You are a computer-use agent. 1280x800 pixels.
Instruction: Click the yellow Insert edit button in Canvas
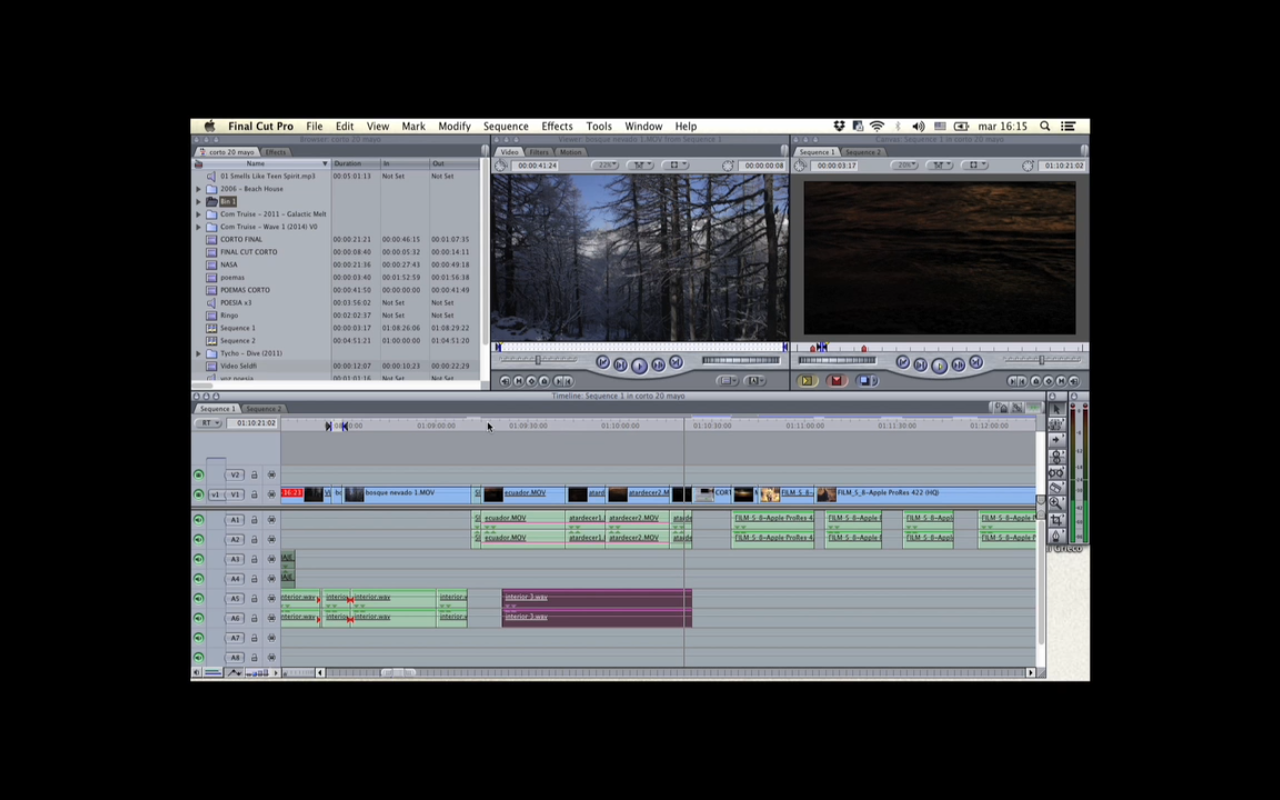pos(807,381)
